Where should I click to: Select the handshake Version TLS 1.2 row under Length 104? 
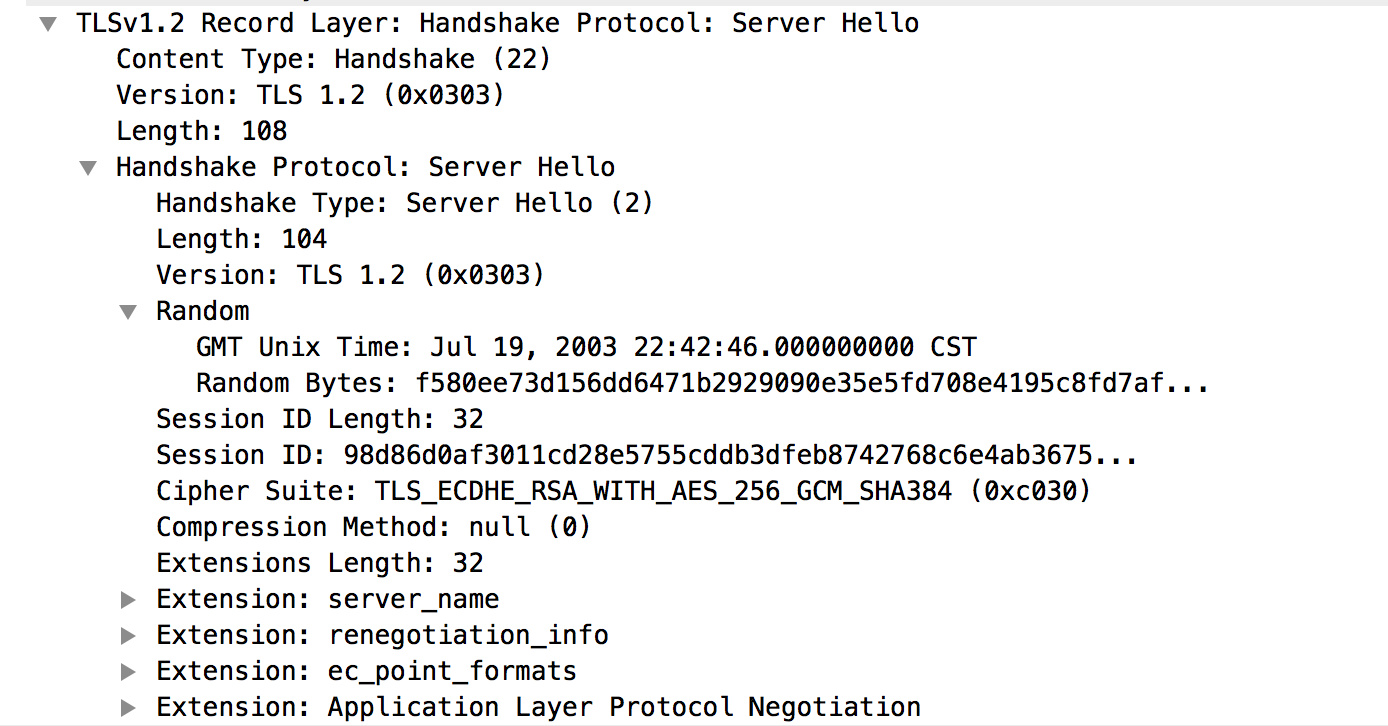tap(350, 275)
